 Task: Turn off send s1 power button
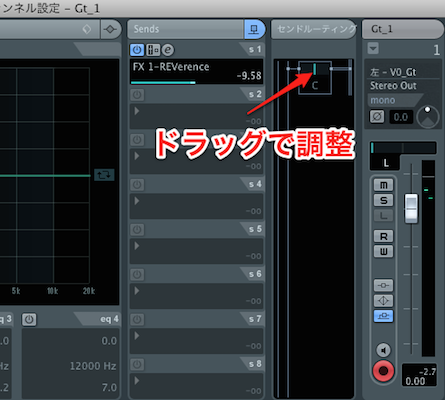coord(137,50)
